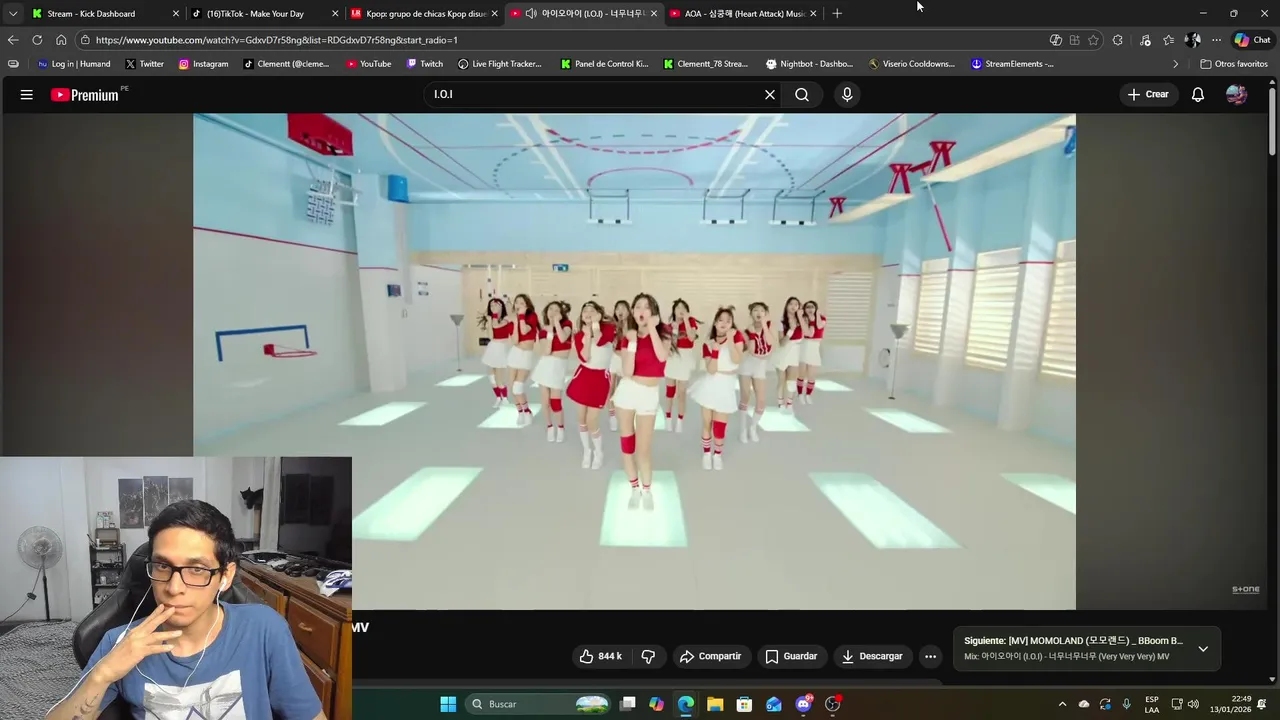Open clock and date 22:49 panel
Screen dimensions: 1280x720
tap(1231, 704)
